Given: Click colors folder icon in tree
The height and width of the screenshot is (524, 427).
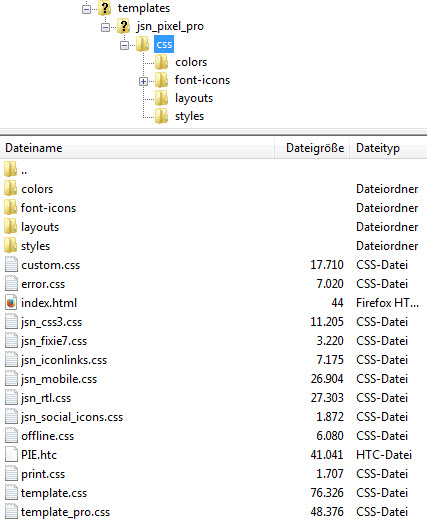Looking at the screenshot, I should coord(162,62).
